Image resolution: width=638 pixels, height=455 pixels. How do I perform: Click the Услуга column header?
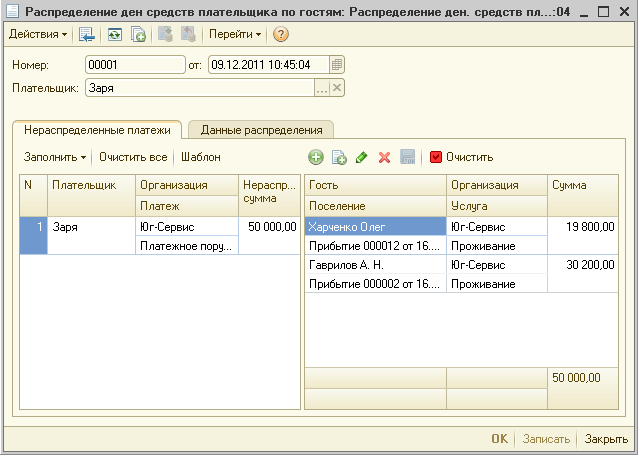(x=497, y=206)
